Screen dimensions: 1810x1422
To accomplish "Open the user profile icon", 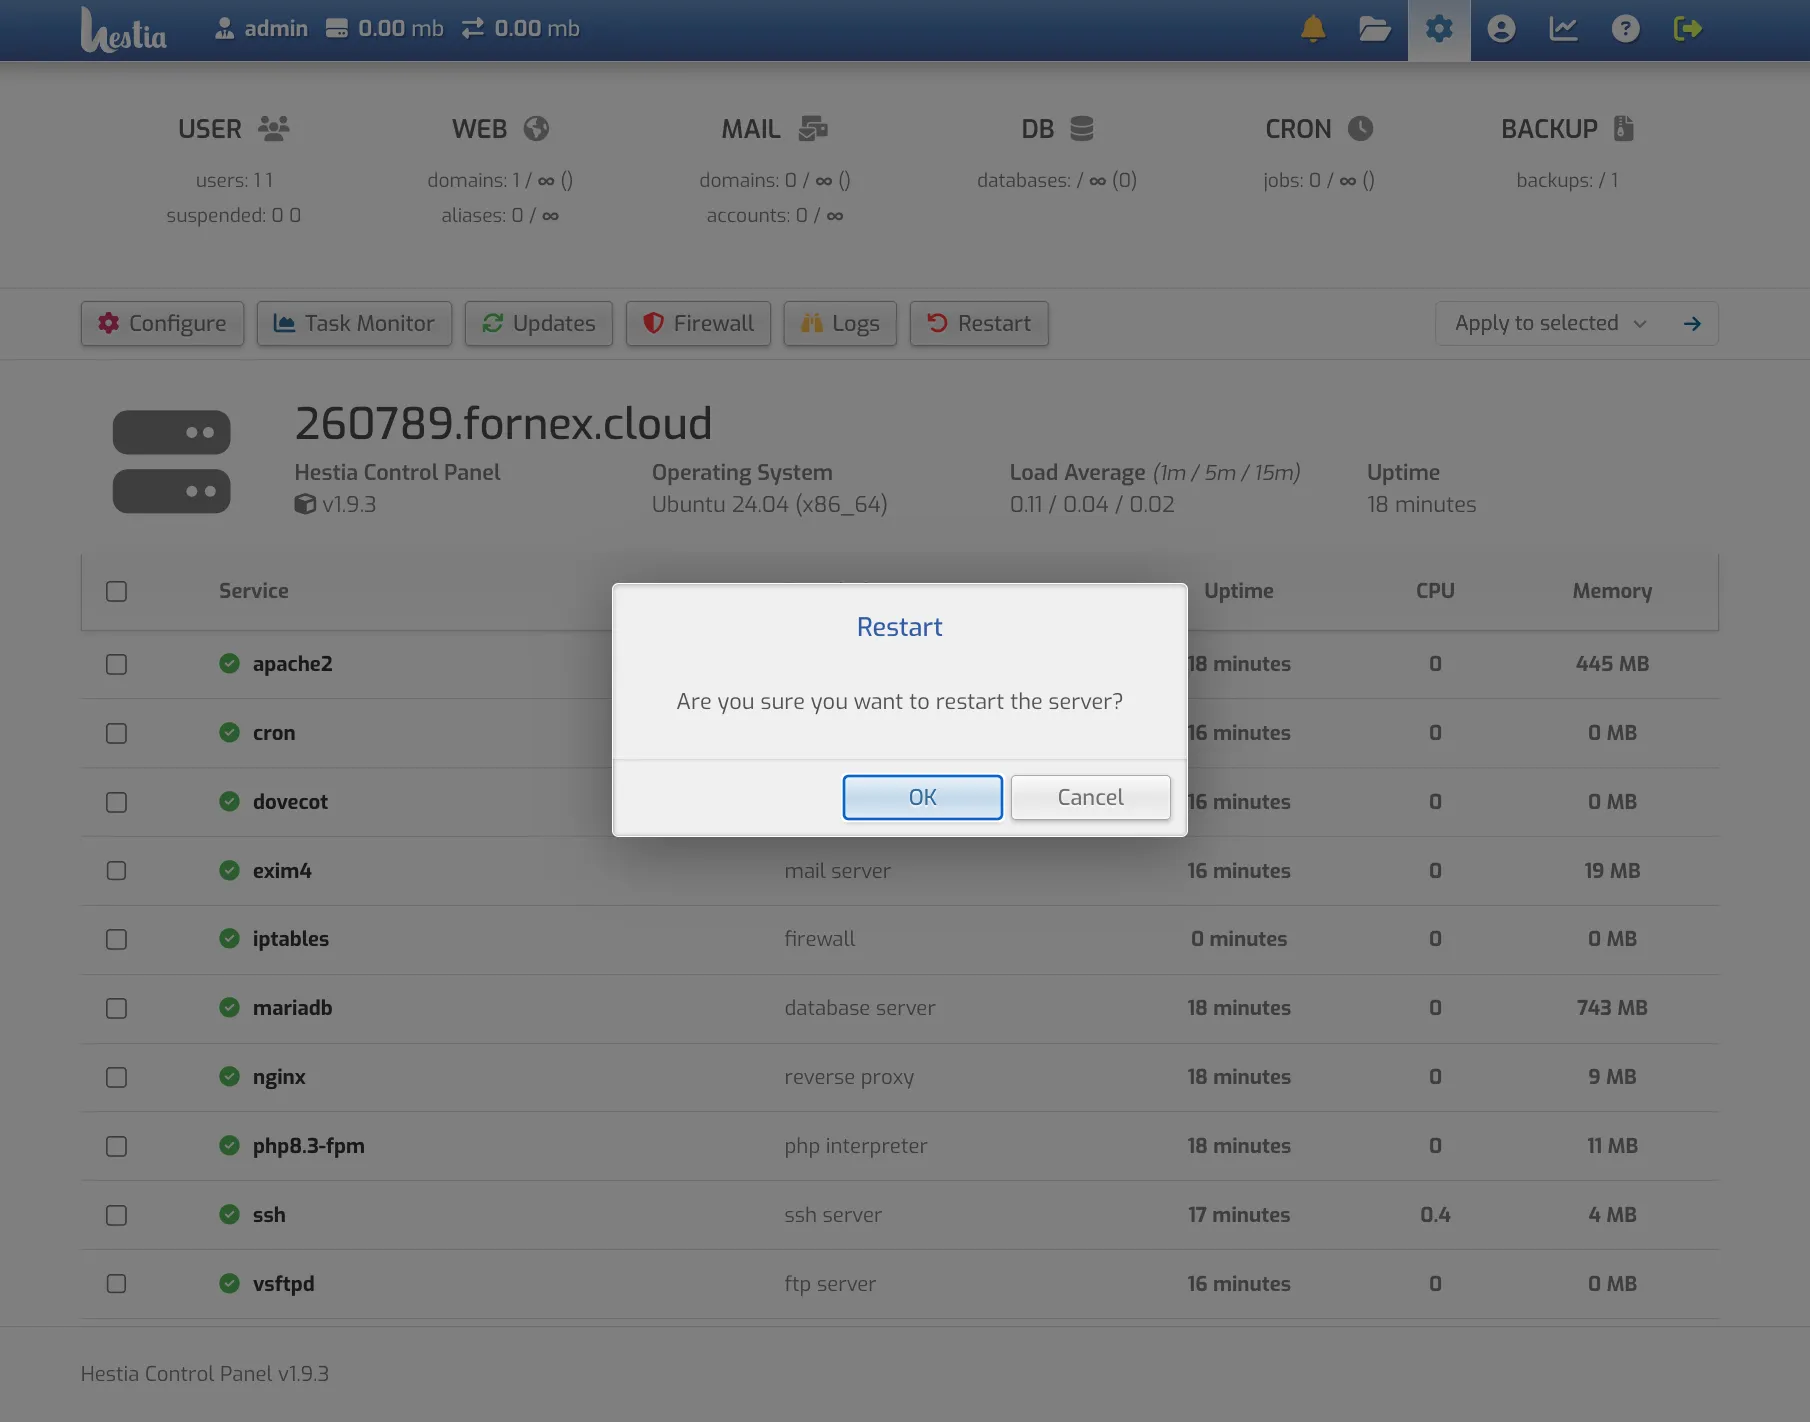I will pos(1501,29).
